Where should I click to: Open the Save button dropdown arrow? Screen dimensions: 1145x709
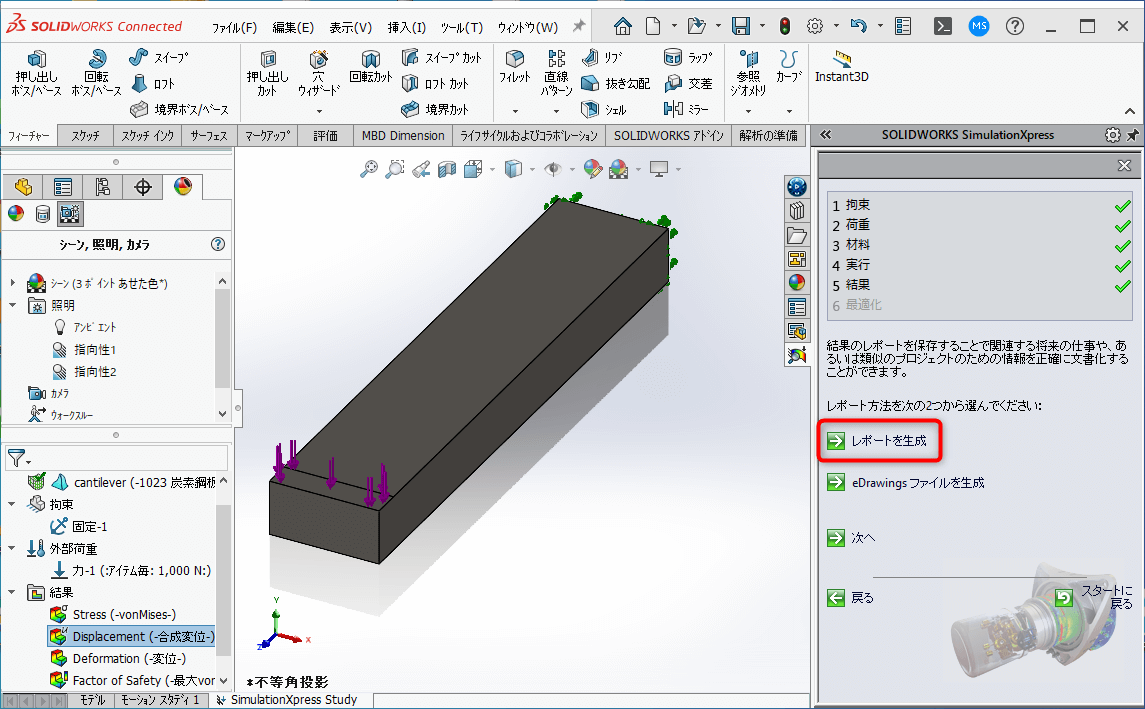(x=760, y=25)
